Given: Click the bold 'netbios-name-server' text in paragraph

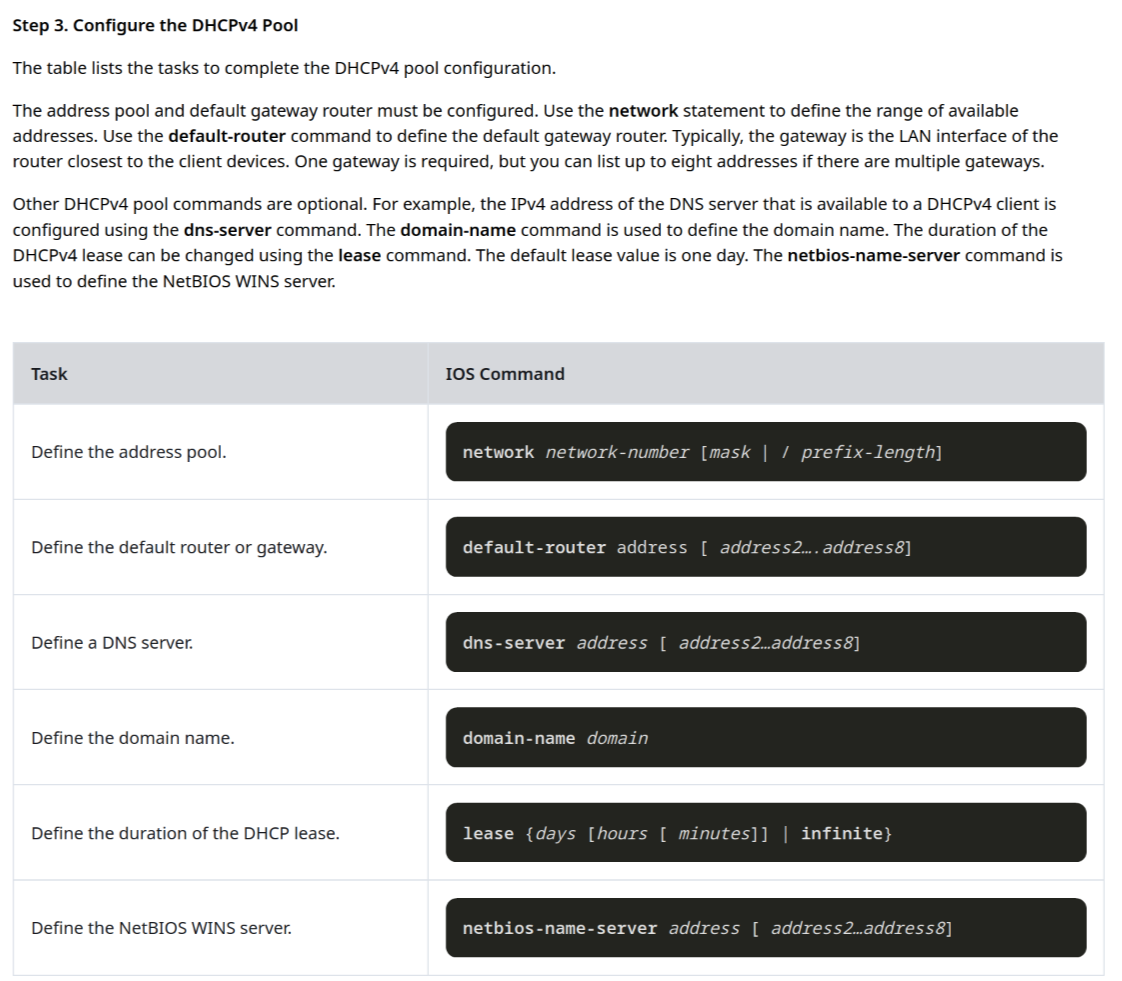Looking at the screenshot, I should click(874, 255).
